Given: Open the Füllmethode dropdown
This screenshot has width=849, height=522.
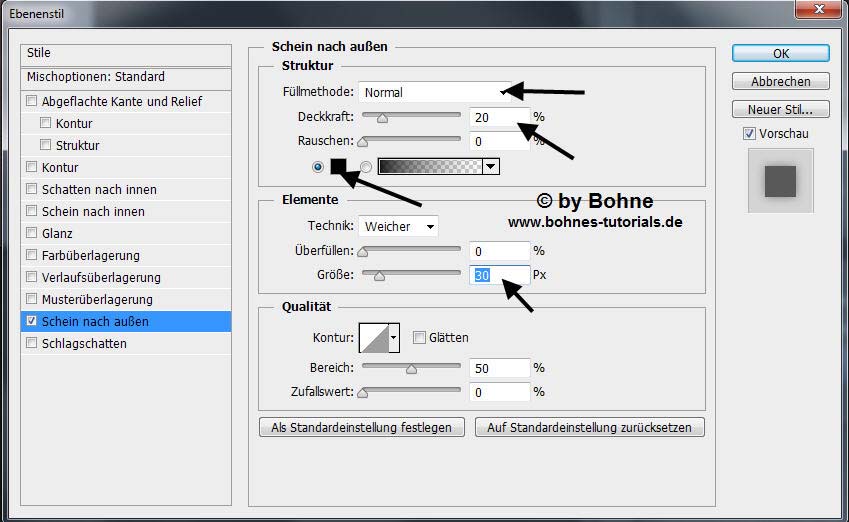Looking at the screenshot, I should 435,92.
